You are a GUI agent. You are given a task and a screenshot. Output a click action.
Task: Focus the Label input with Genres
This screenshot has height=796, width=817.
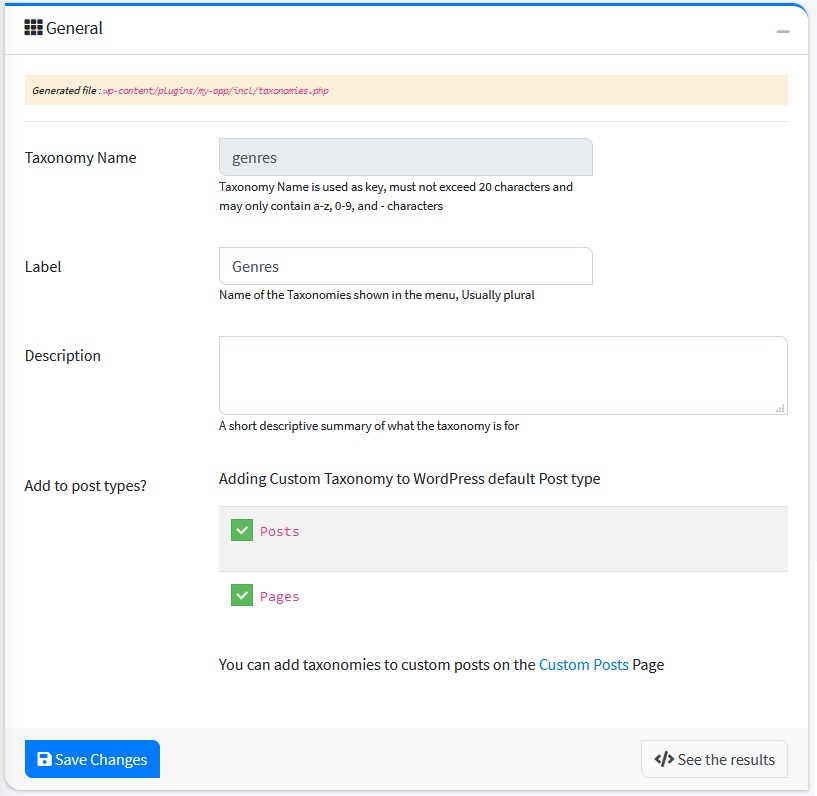[x=405, y=266]
